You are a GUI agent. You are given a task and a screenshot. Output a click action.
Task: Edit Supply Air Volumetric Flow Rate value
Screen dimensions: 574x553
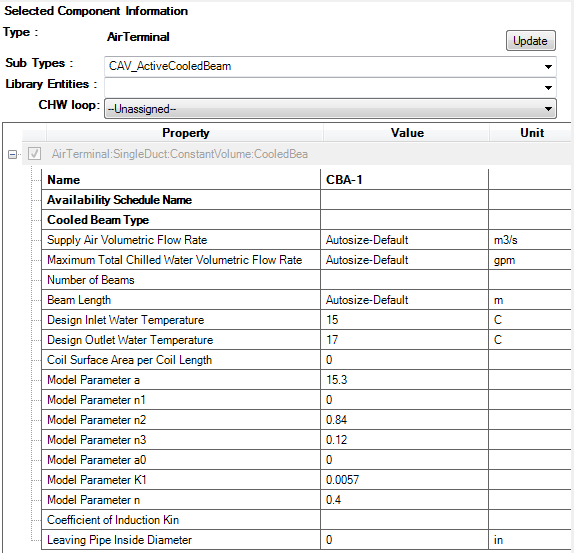coord(404,240)
